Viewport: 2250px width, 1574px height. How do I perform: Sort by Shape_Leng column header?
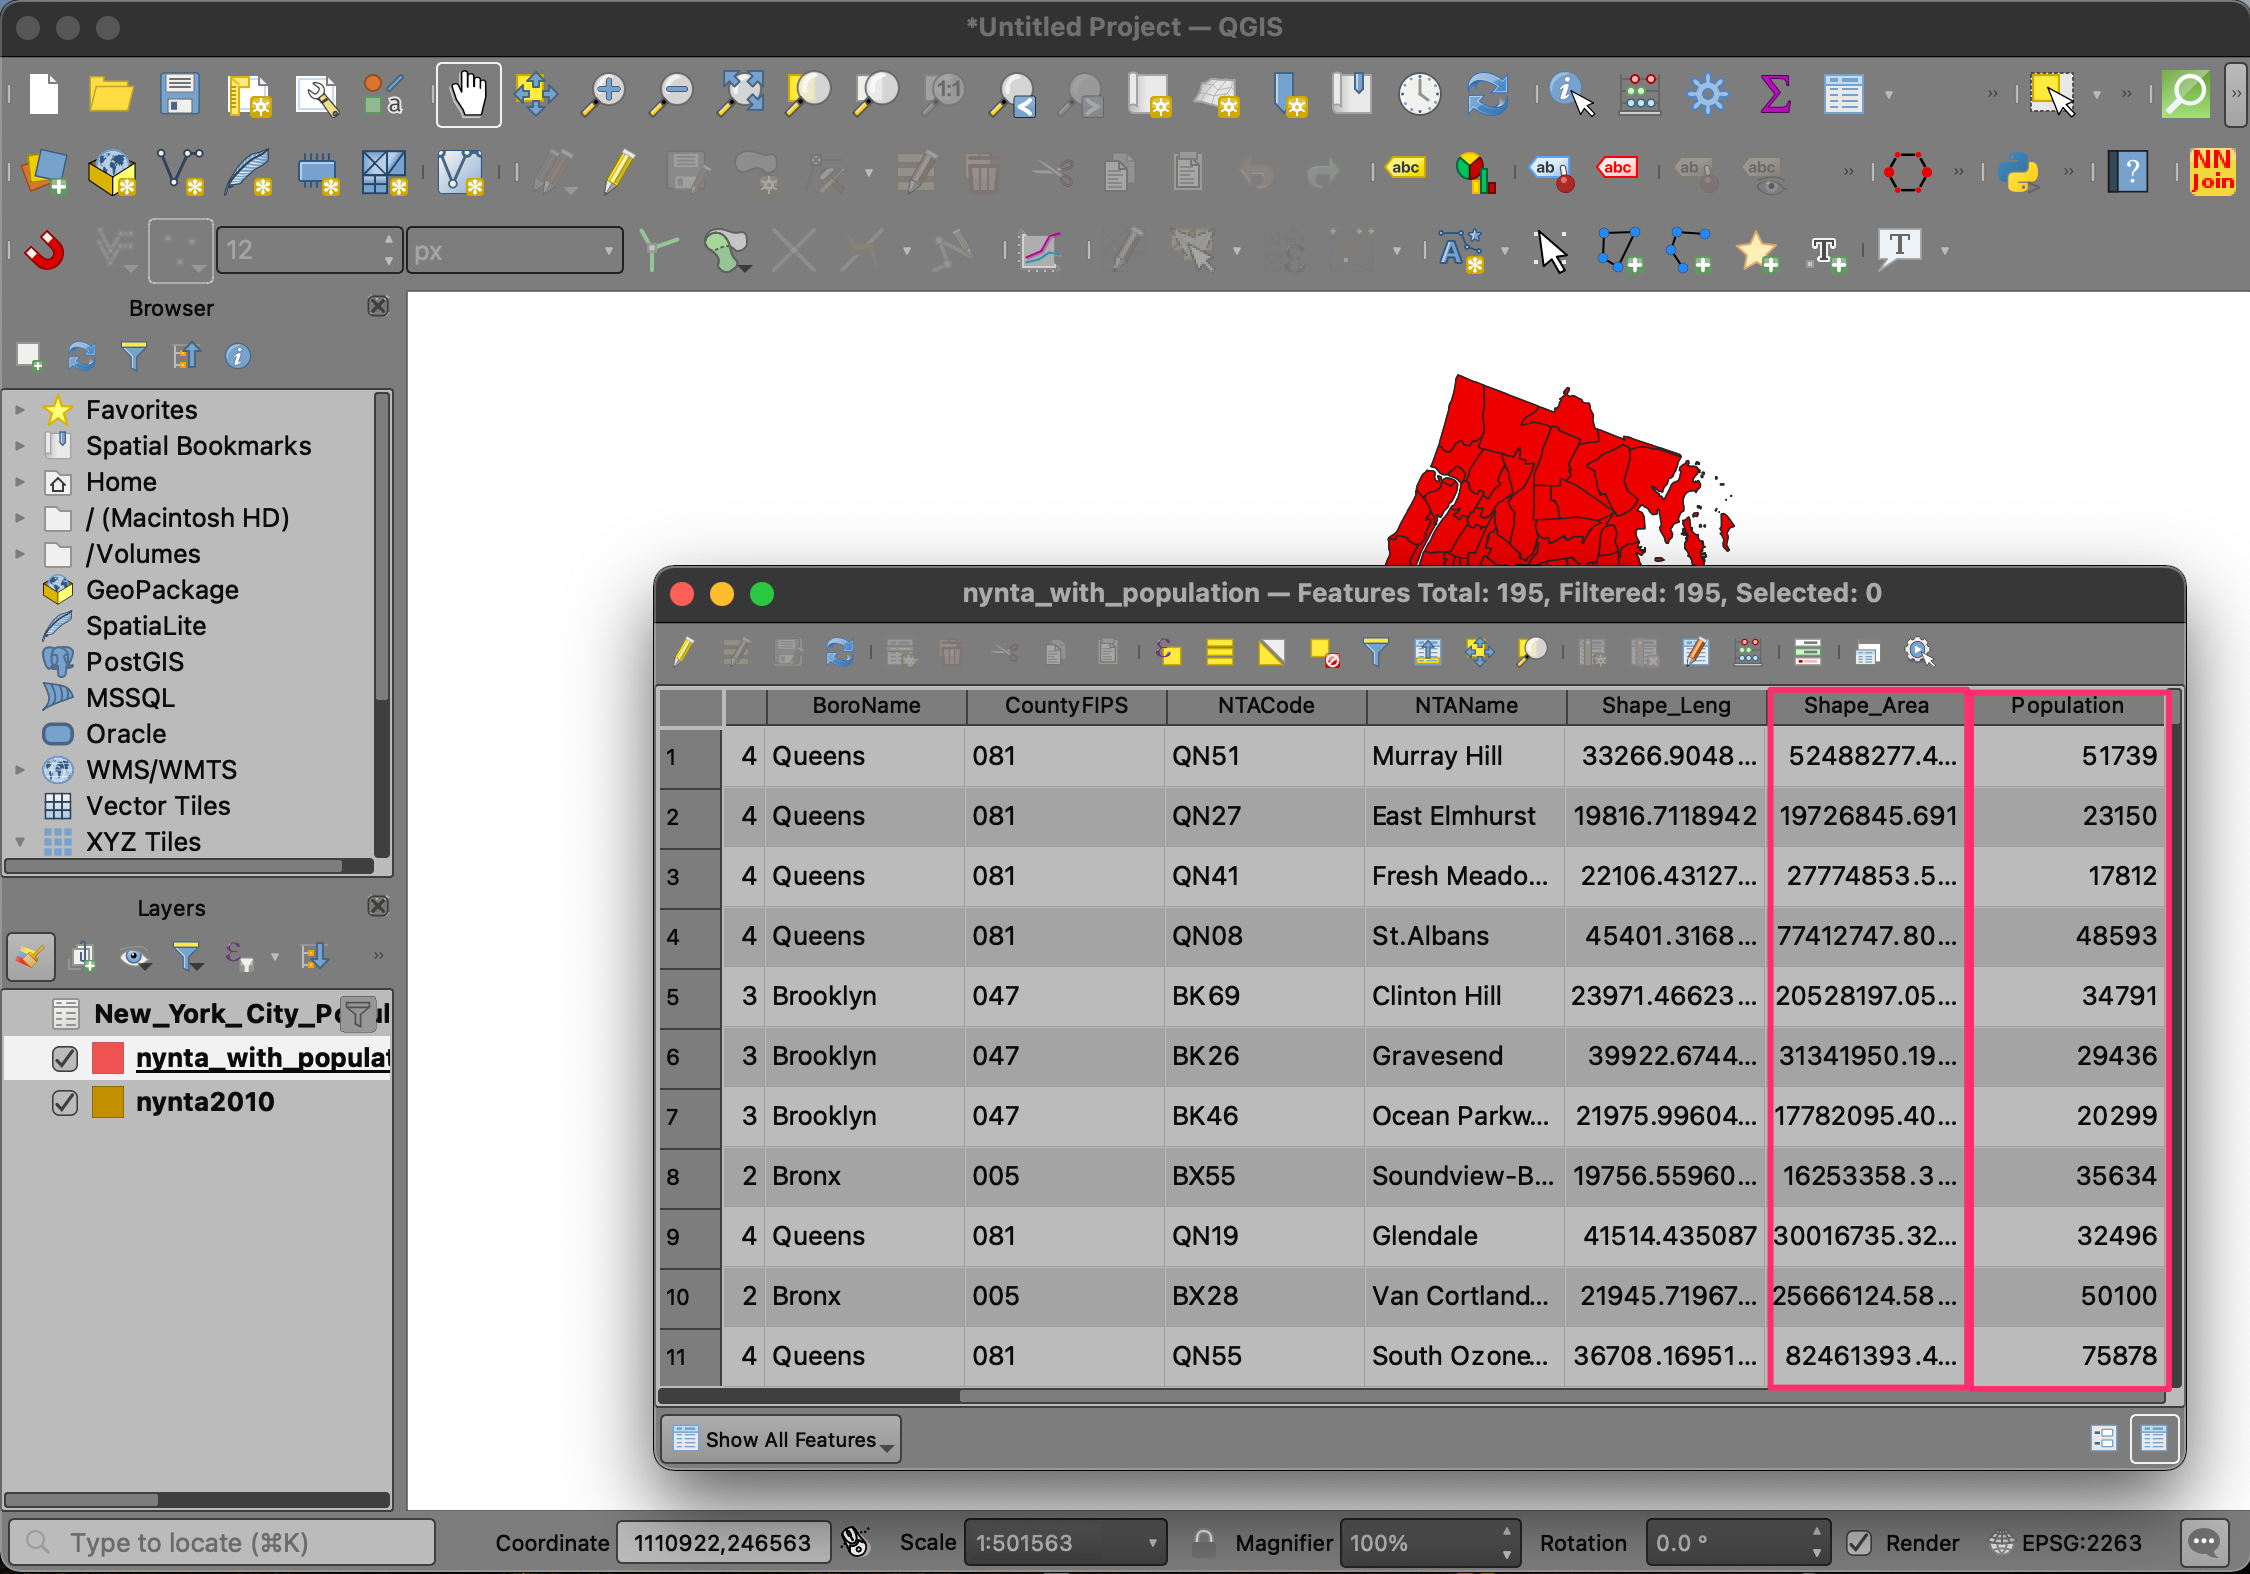click(x=1666, y=706)
